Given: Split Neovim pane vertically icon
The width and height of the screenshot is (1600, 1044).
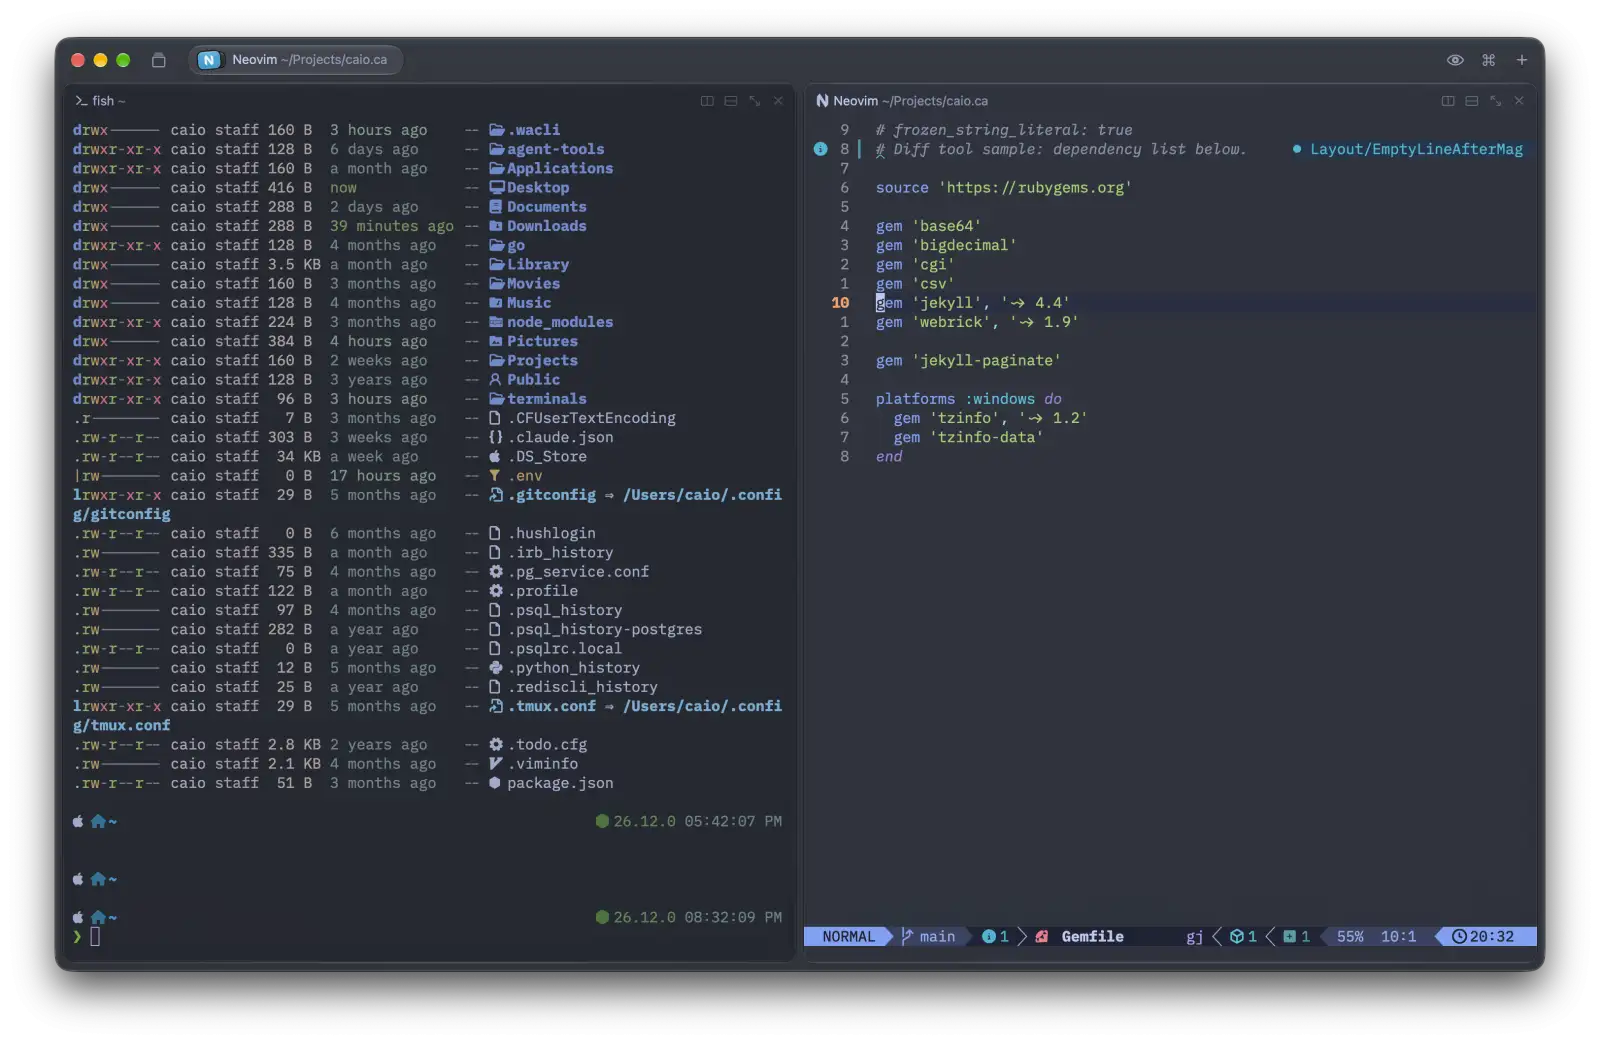Looking at the screenshot, I should 1447,101.
